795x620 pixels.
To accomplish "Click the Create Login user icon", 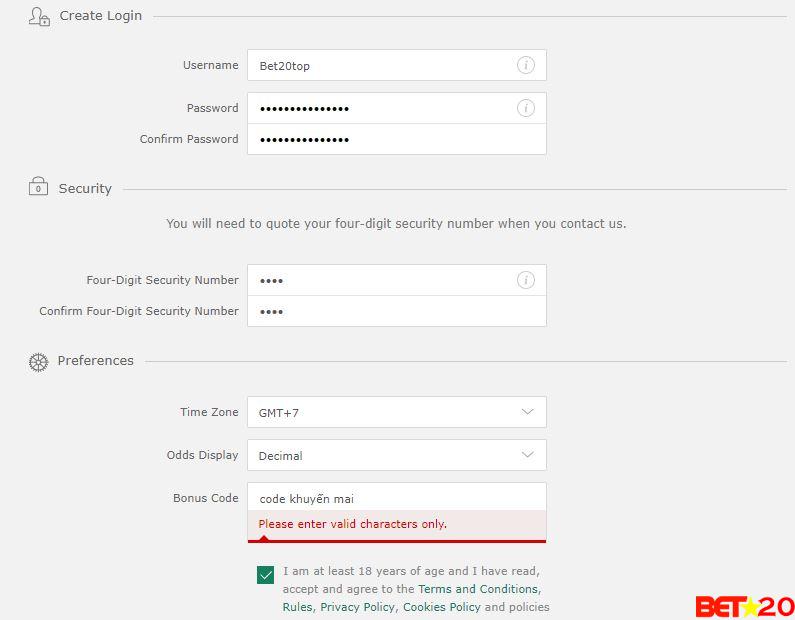I will [39, 16].
